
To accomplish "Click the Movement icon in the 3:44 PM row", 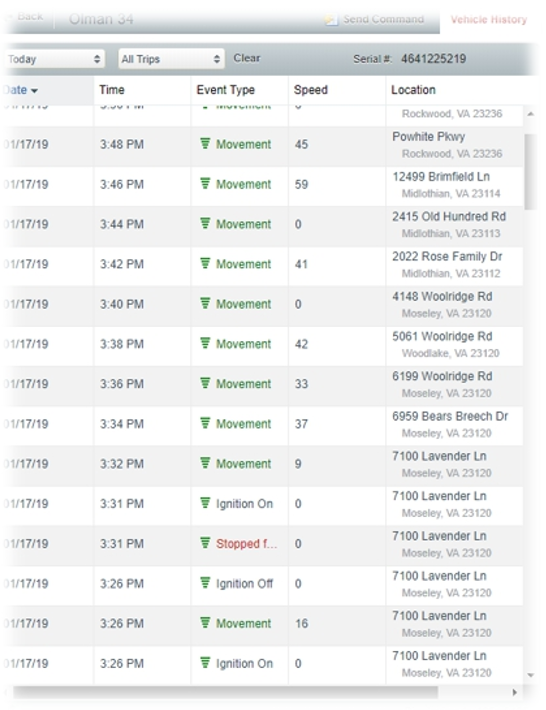I will [205, 223].
